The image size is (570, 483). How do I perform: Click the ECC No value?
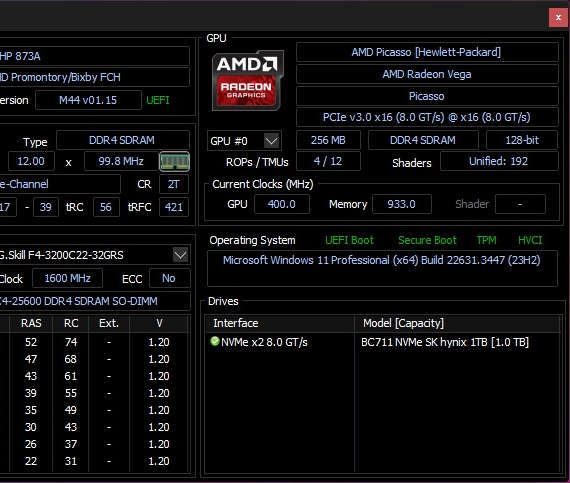click(x=169, y=278)
